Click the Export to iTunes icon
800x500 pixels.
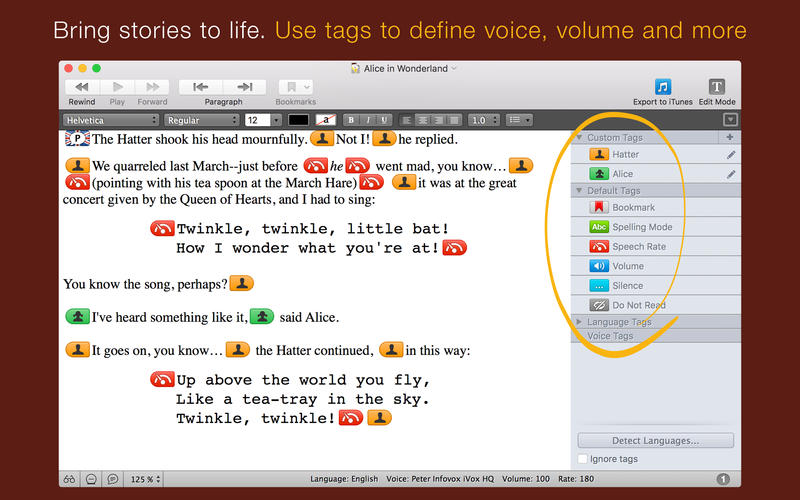(663, 87)
